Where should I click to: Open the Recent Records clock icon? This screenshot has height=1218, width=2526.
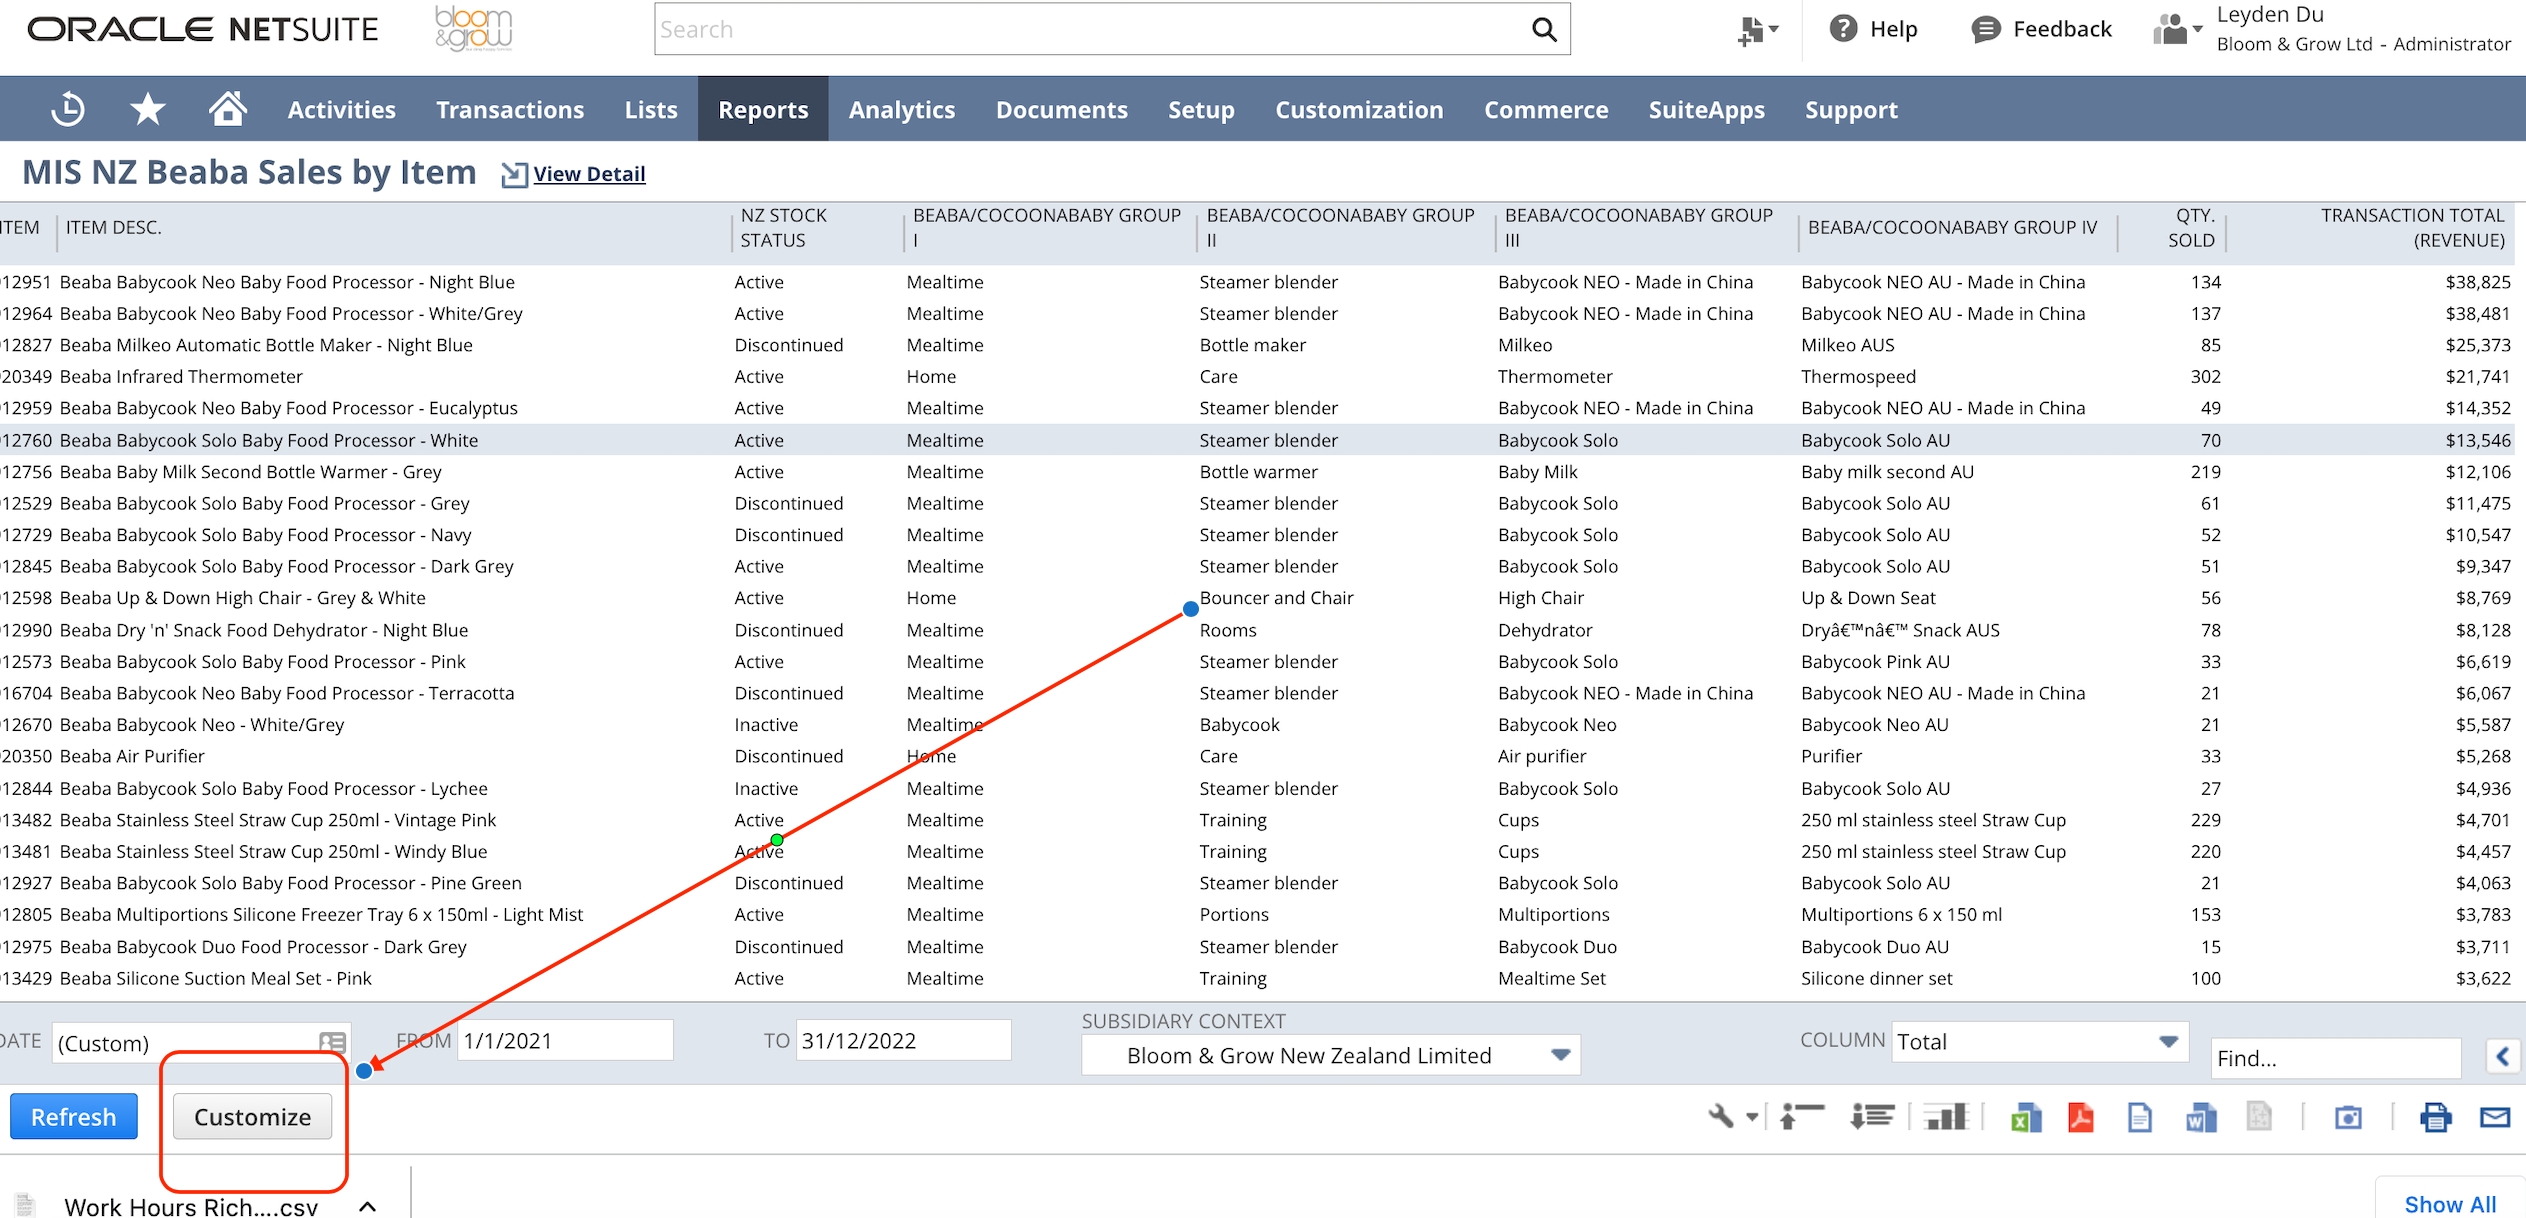pos(67,109)
